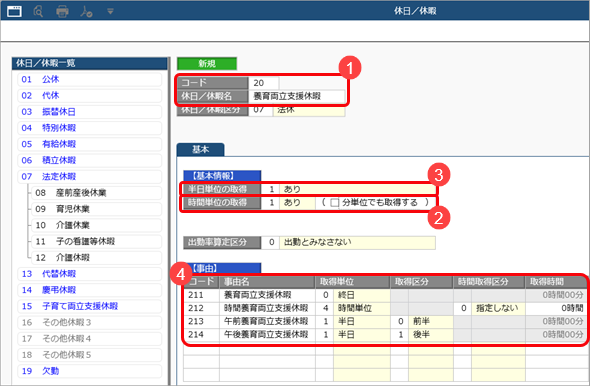Click 指定しない cell in row 212
This screenshot has height=386, width=590.
click(x=498, y=308)
